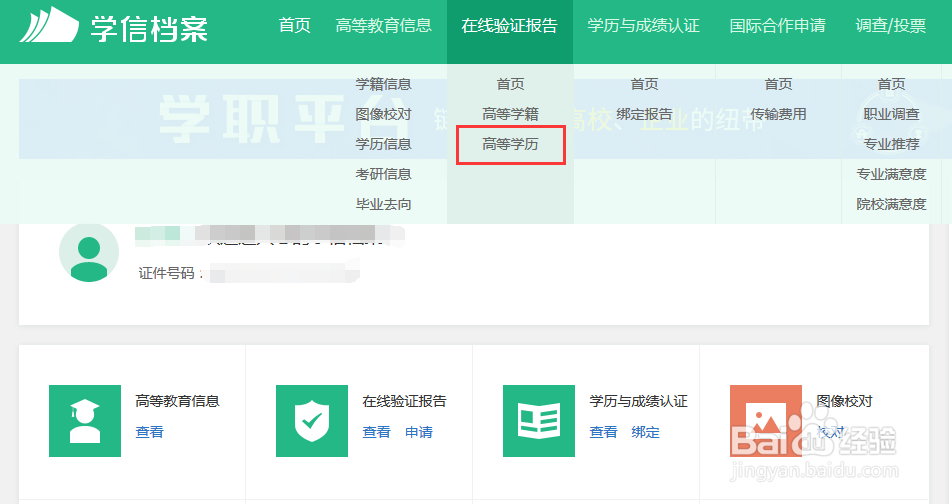Select 职业调查 in the dropdown
The image size is (952, 504).
click(x=892, y=114)
